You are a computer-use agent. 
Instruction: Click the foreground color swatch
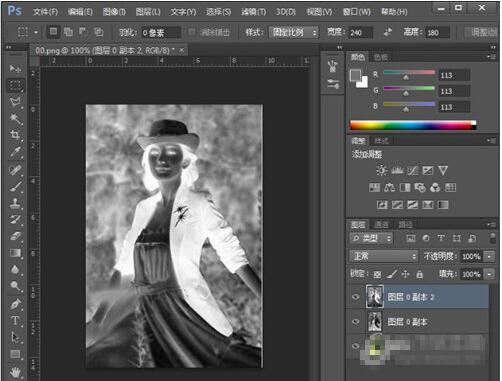[x=355, y=75]
